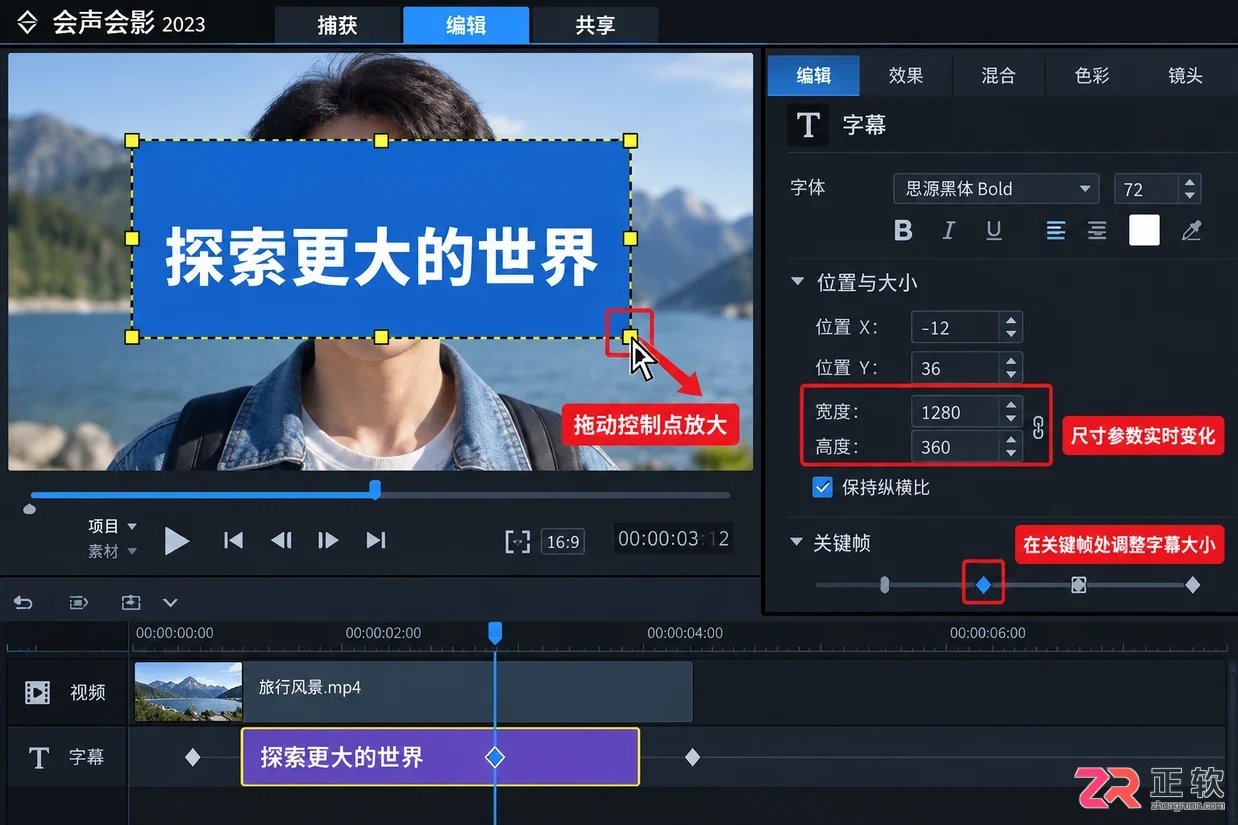The image size is (1238, 825).
Task: Click the insert-track icon in timeline toolbar
Action: 131,603
